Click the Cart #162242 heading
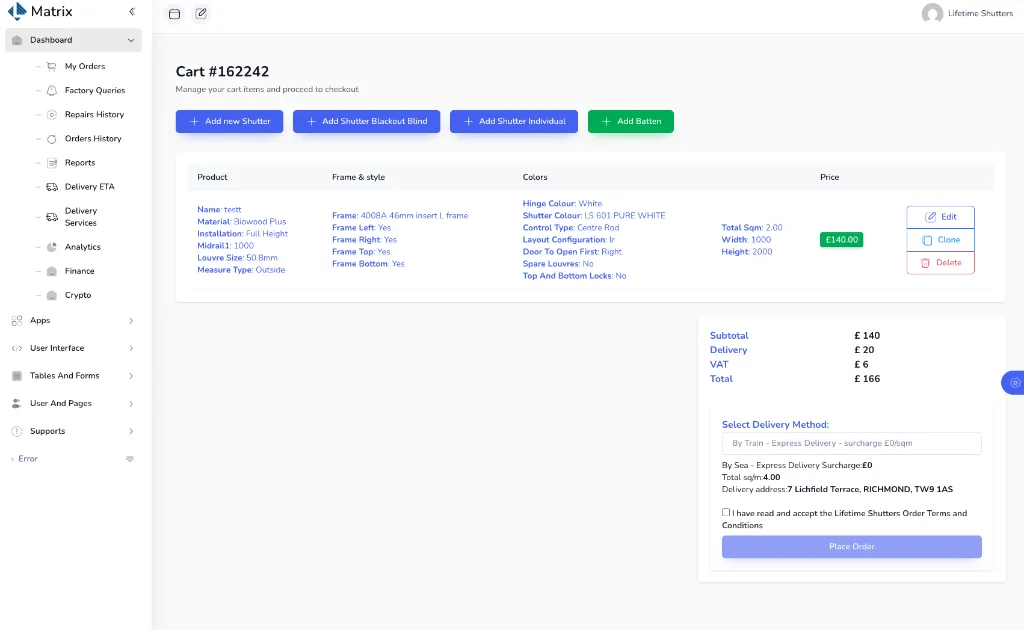The height and width of the screenshot is (630, 1024). (222, 72)
